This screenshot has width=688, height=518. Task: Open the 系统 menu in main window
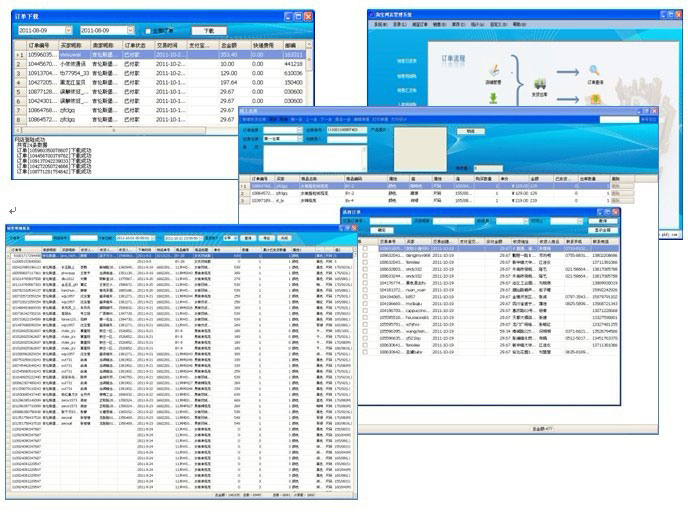click(x=380, y=25)
